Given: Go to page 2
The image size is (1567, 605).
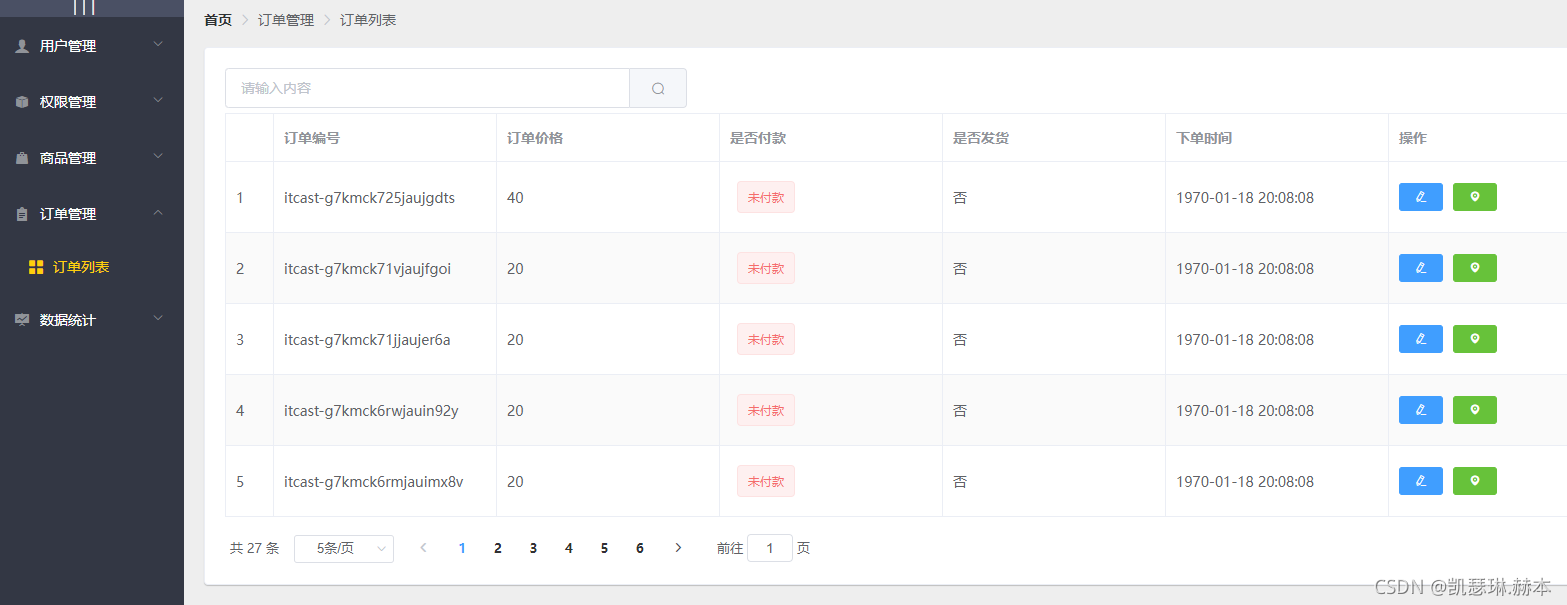Looking at the screenshot, I should pos(498,548).
